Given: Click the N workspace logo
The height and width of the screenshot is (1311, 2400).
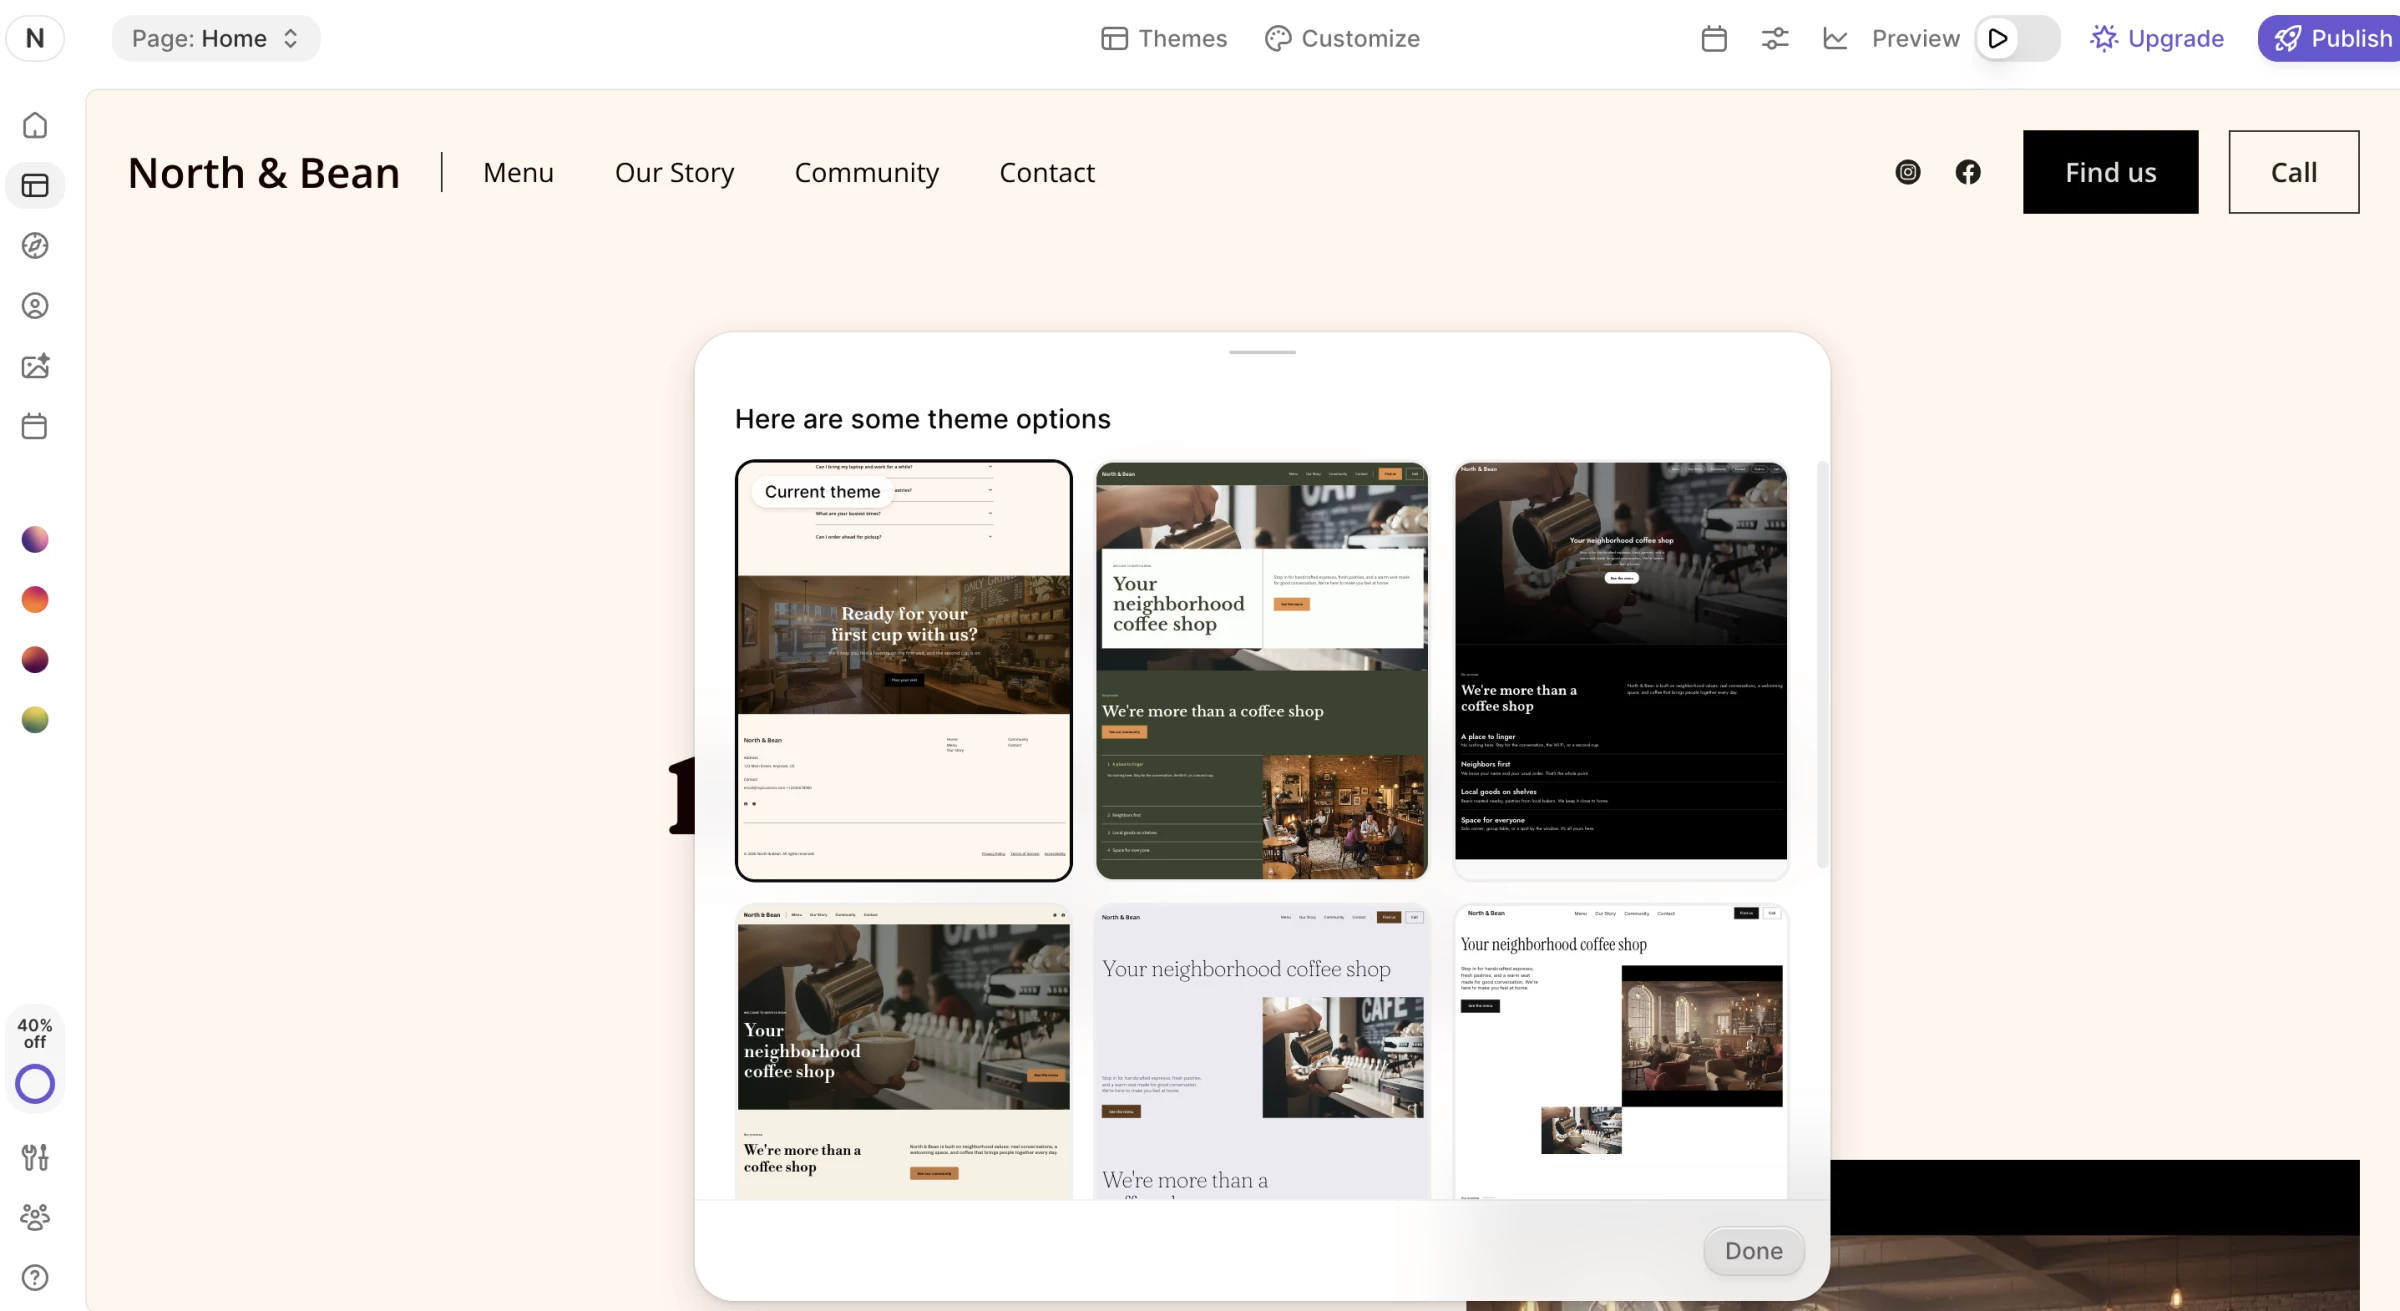Looking at the screenshot, I should pos(35,38).
